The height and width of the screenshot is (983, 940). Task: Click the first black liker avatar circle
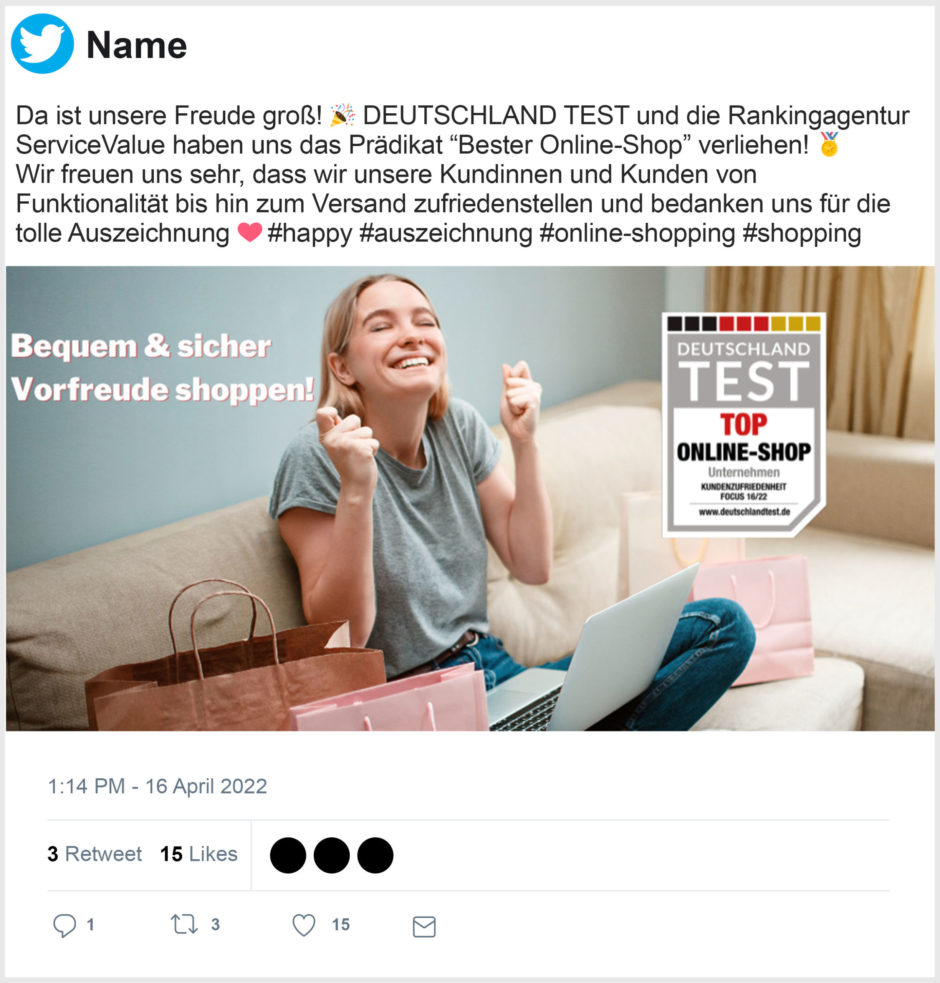[288, 855]
